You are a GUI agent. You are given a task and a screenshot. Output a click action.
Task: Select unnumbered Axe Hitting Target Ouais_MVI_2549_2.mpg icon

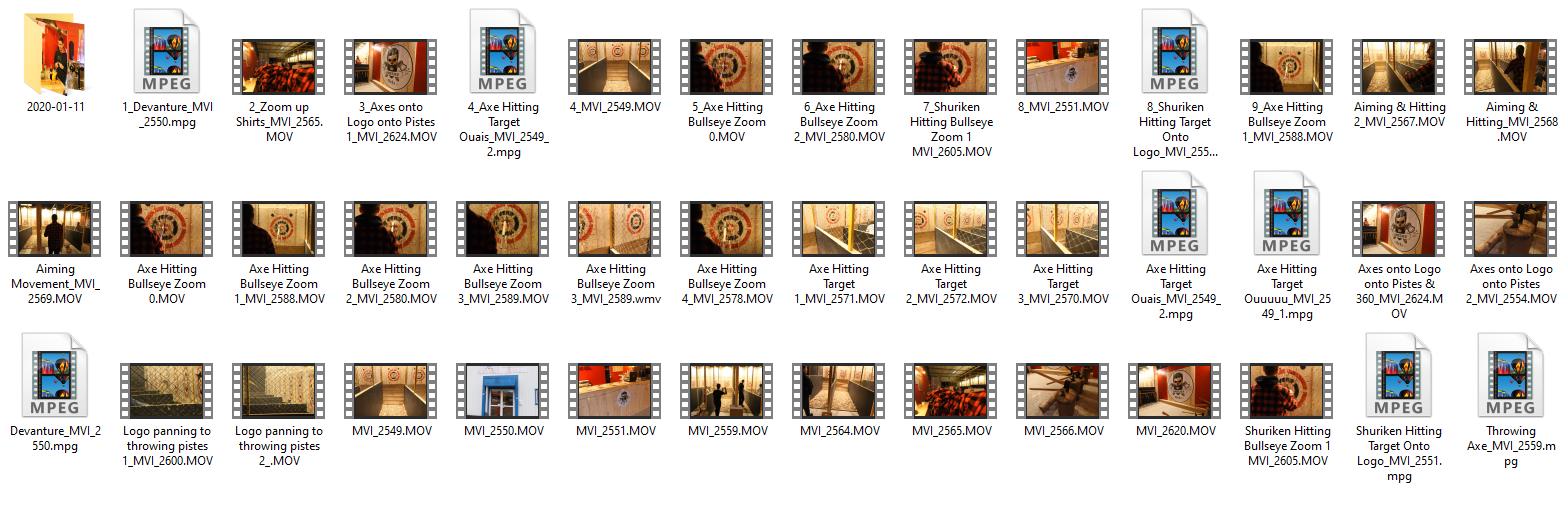pos(1175,214)
